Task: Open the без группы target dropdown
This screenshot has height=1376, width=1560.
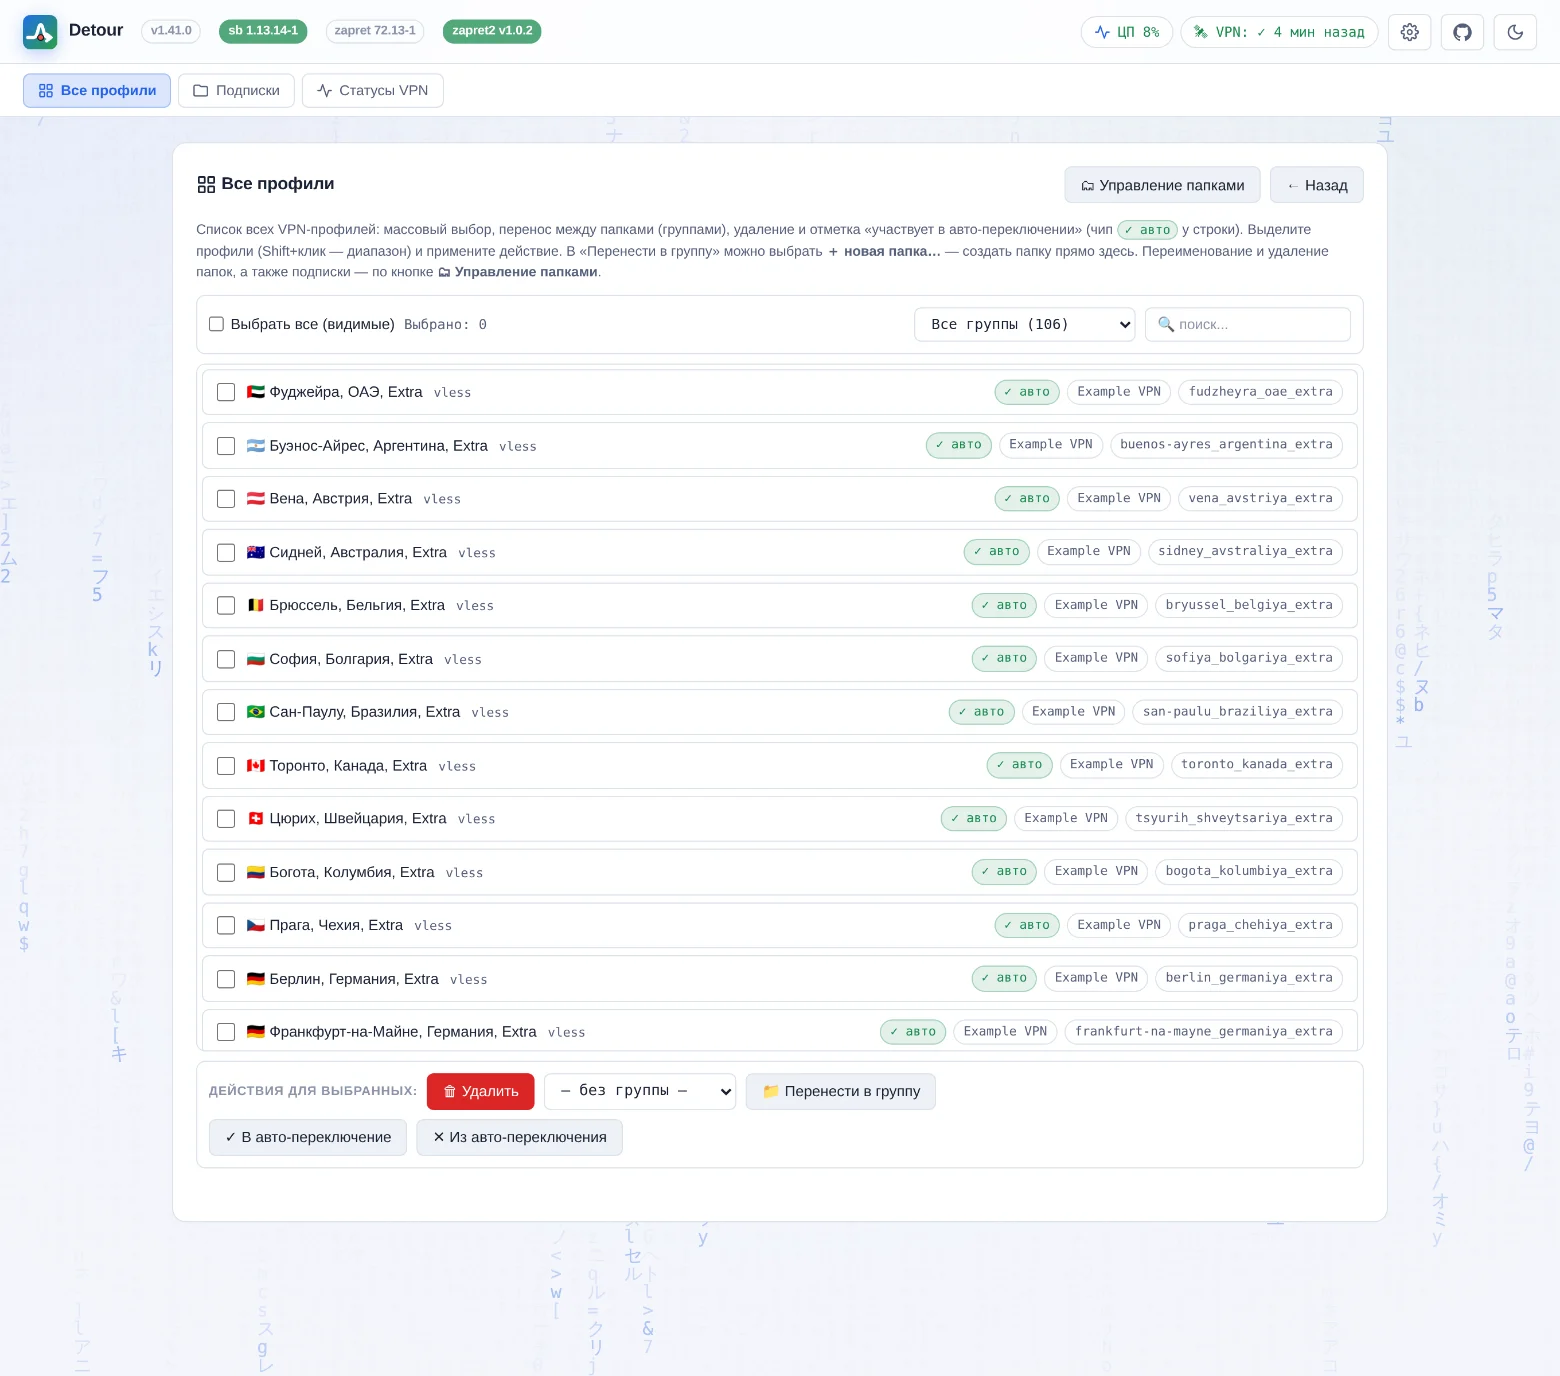Action: 640,1091
